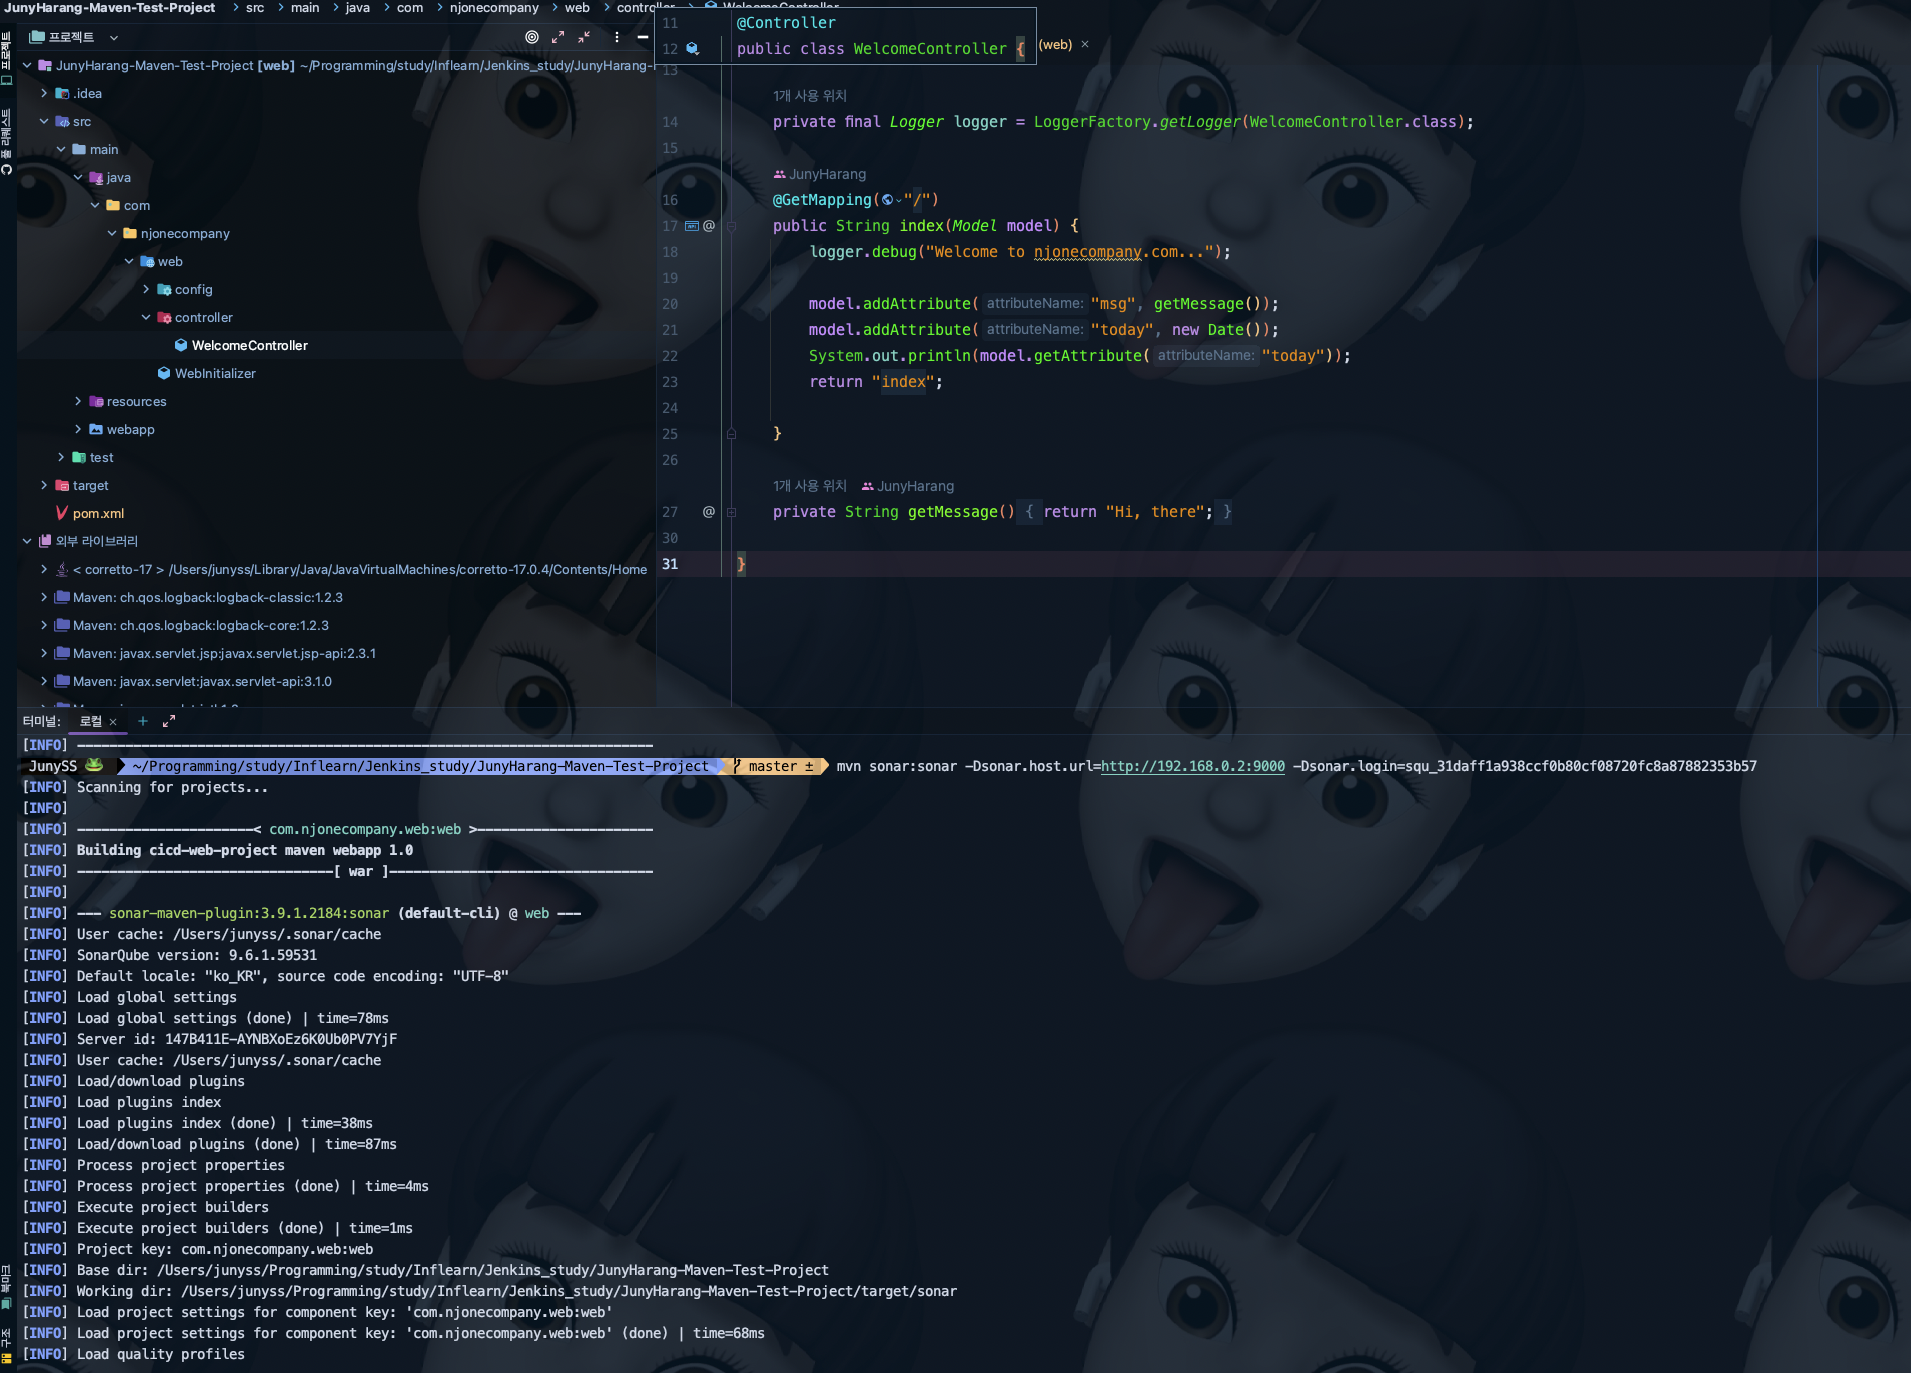Collapse the external libraries node

27,541
